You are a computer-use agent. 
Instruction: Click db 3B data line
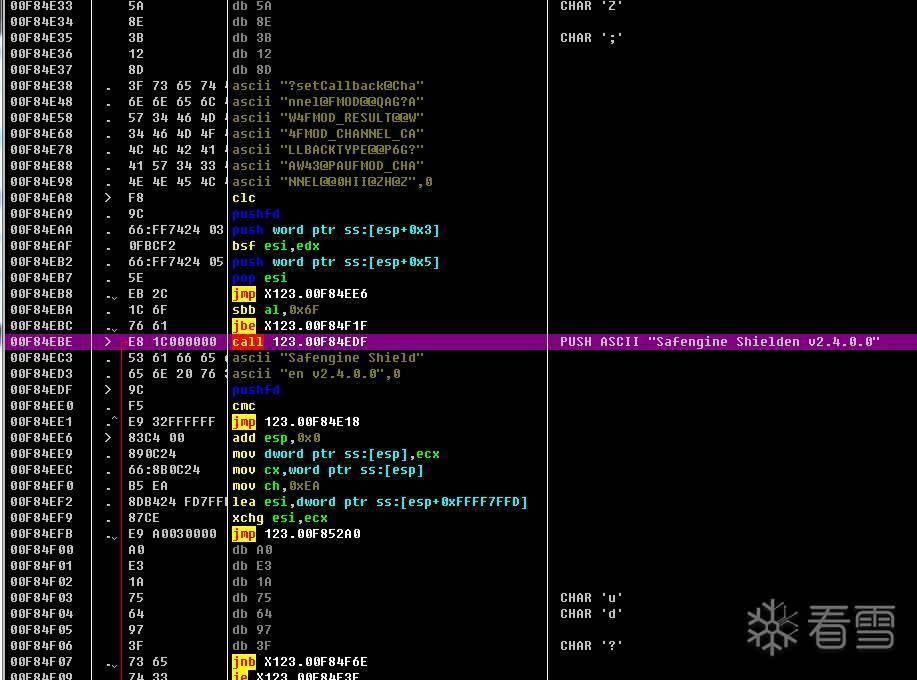(252, 37)
